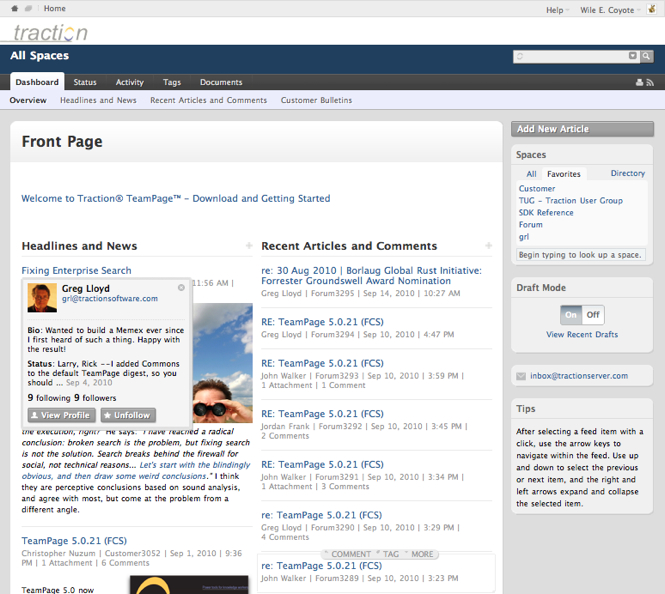Open the Customer Bulletins sub-tab
Viewport: 665px width, 594px height.
tap(316, 100)
